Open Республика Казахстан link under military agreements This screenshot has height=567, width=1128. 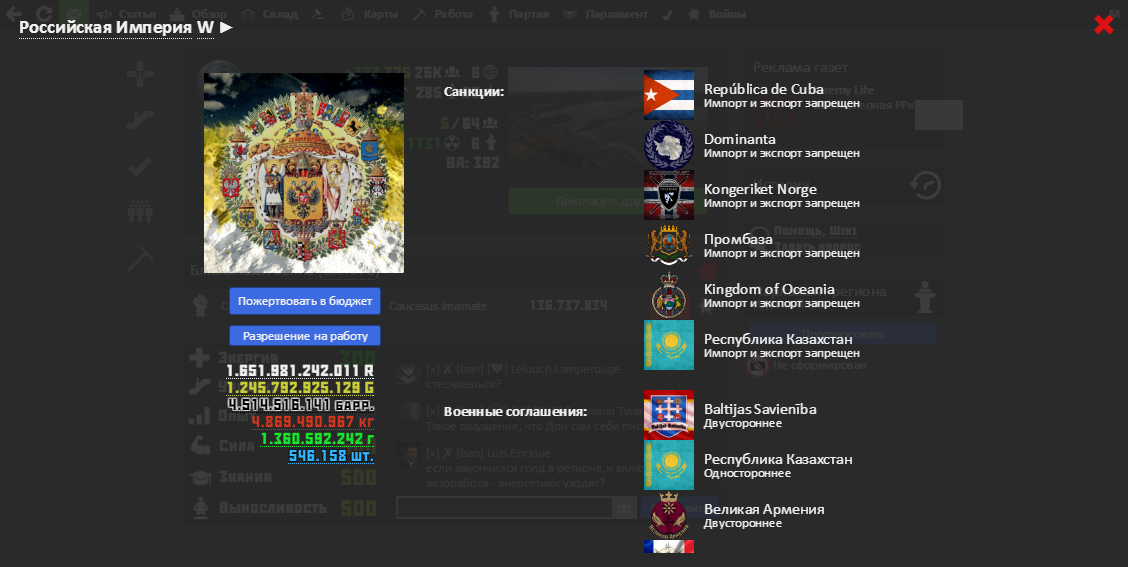point(778,459)
